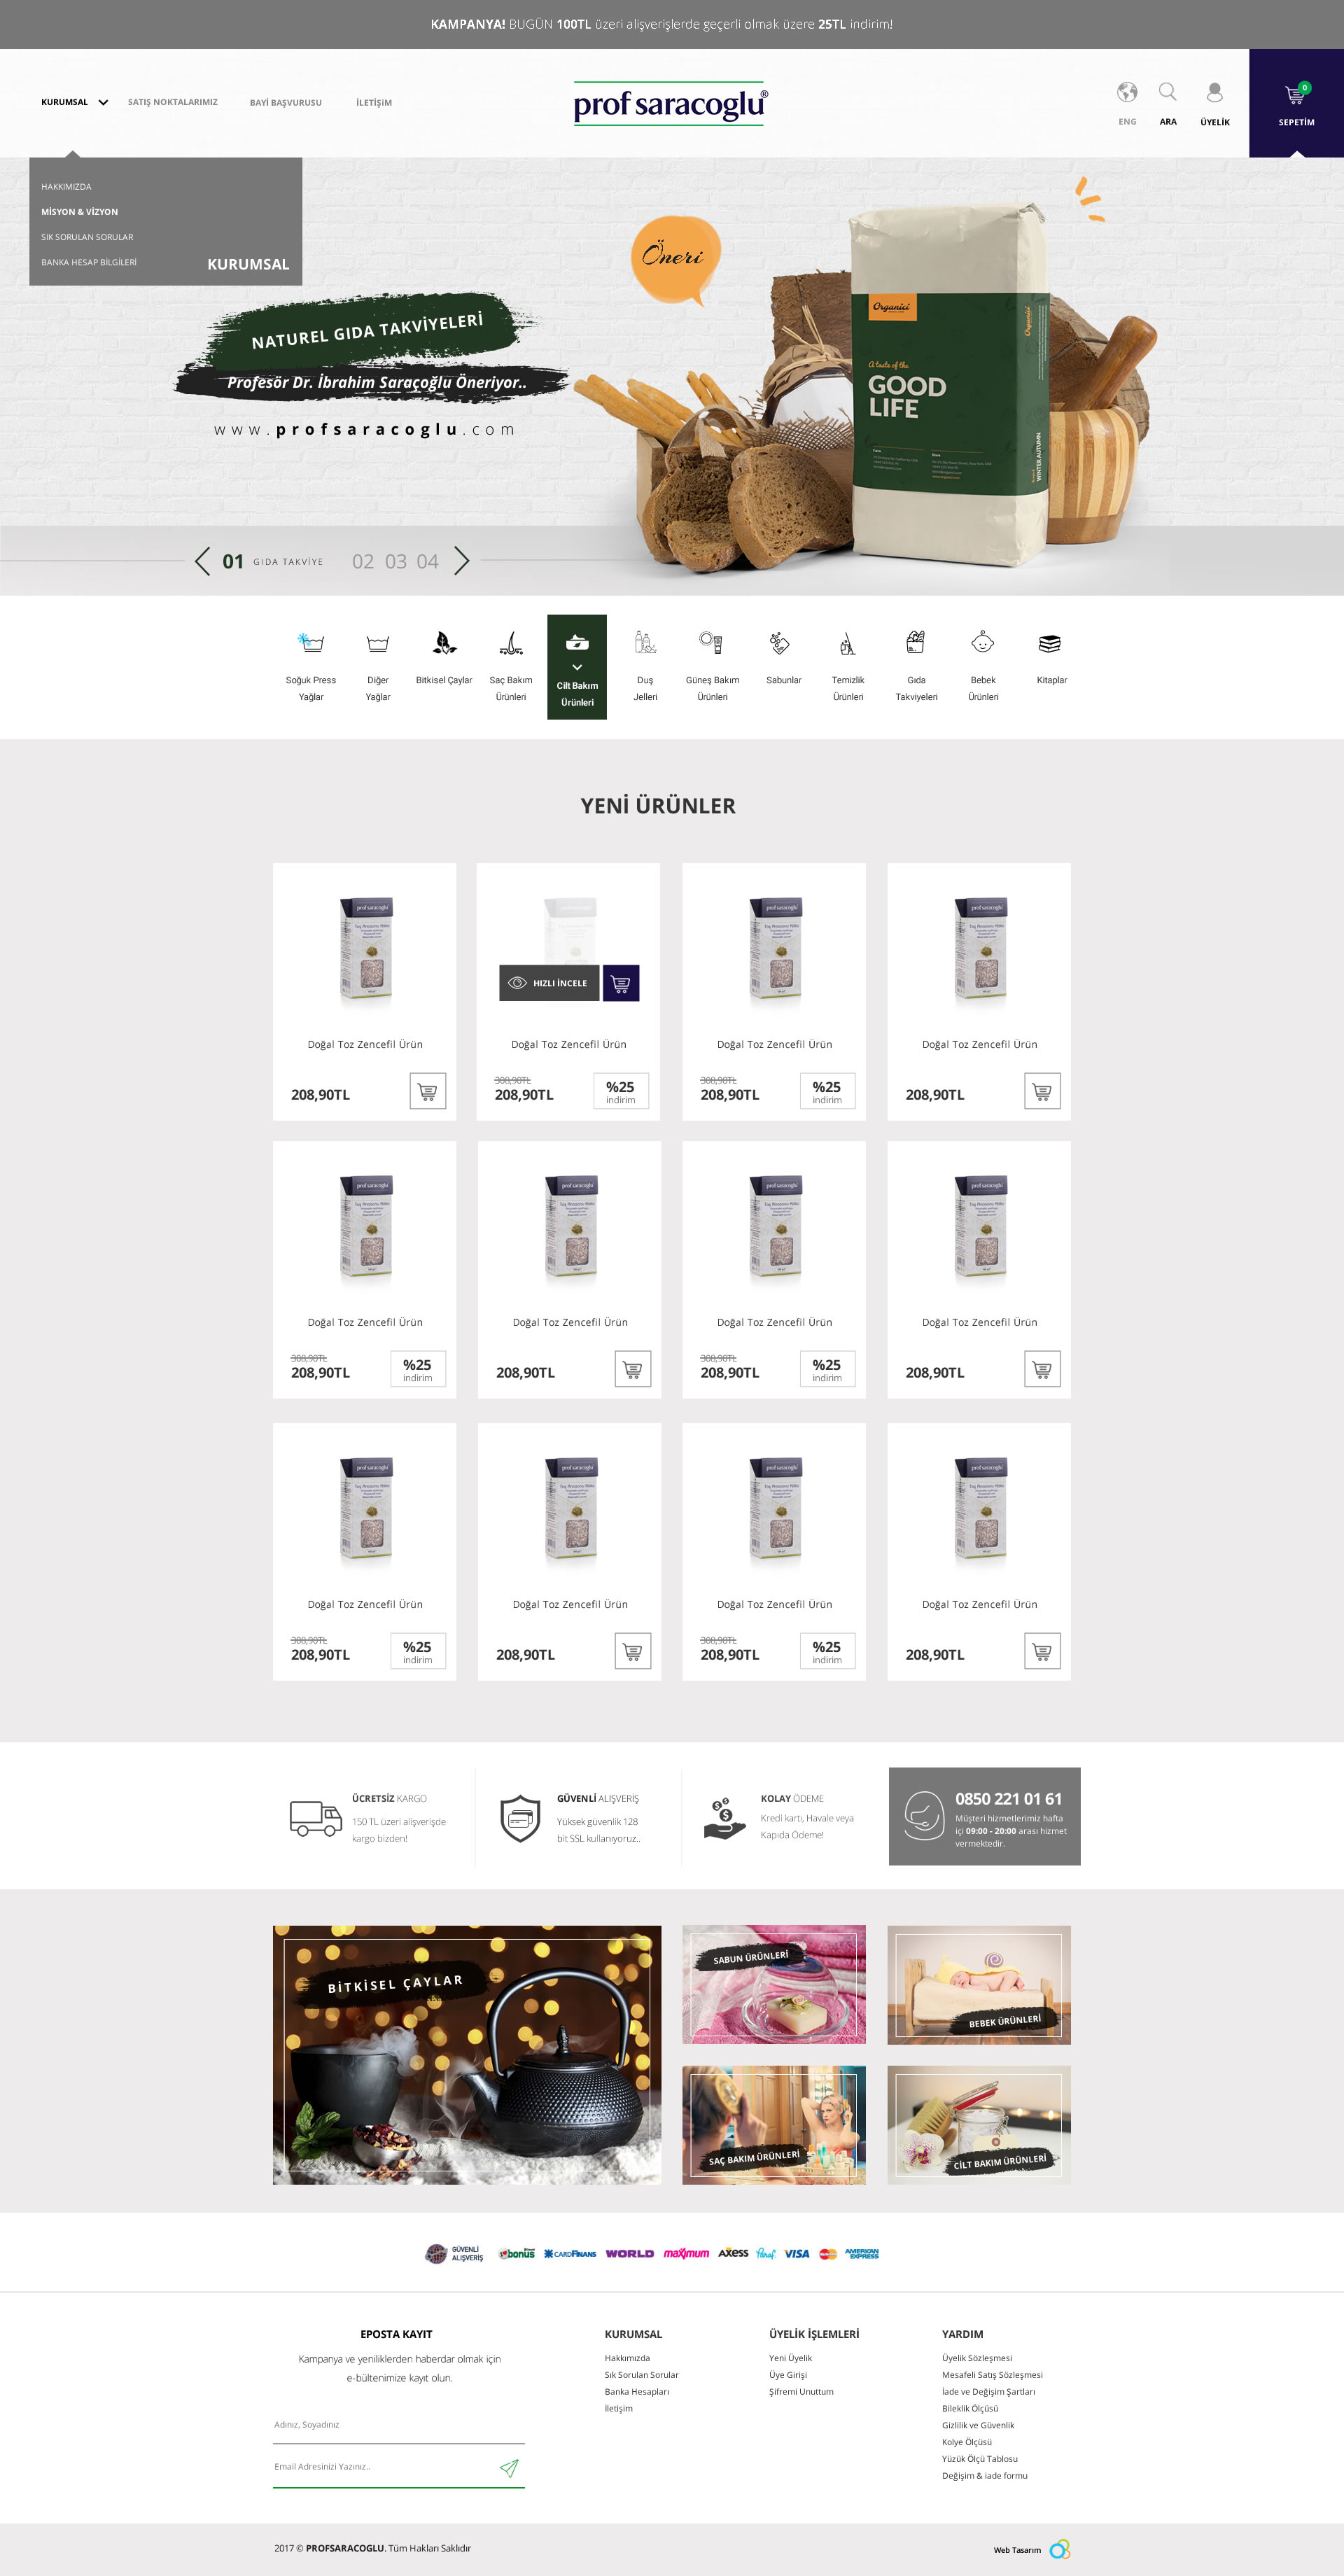Go to next slide with right arrow
Image resolution: width=1344 pixels, height=2576 pixels.
[x=461, y=561]
